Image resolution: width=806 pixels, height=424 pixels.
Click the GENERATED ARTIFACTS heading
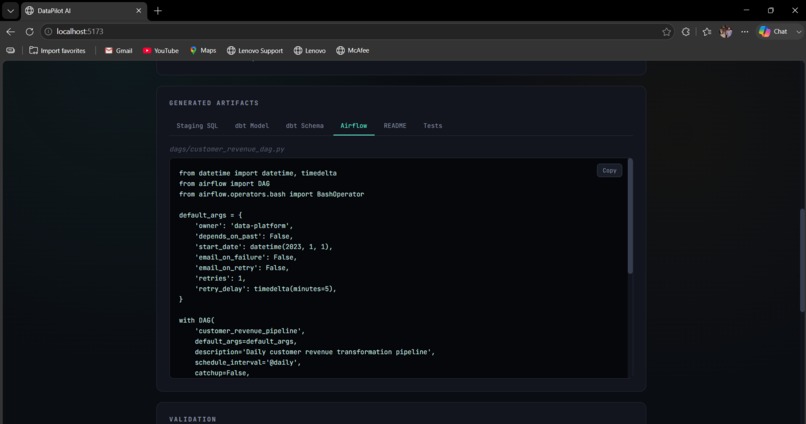click(214, 103)
